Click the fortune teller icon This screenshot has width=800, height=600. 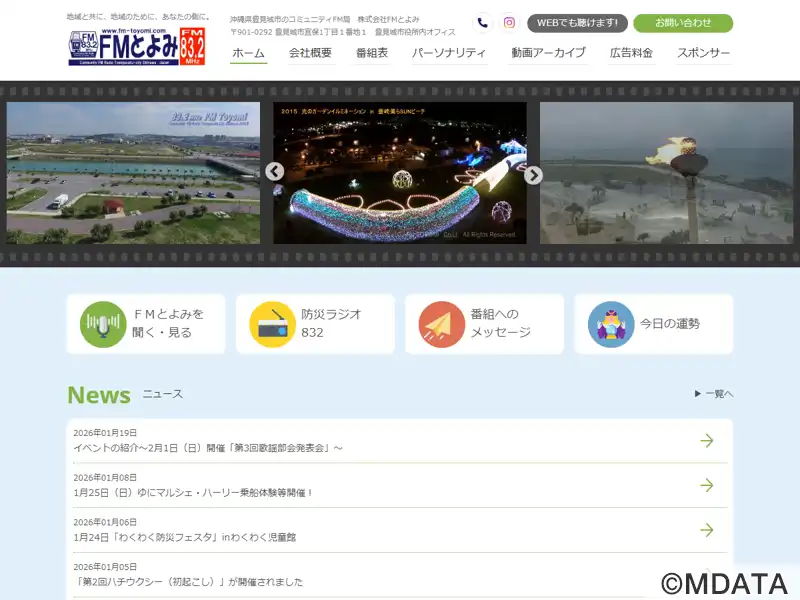tap(611, 324)
